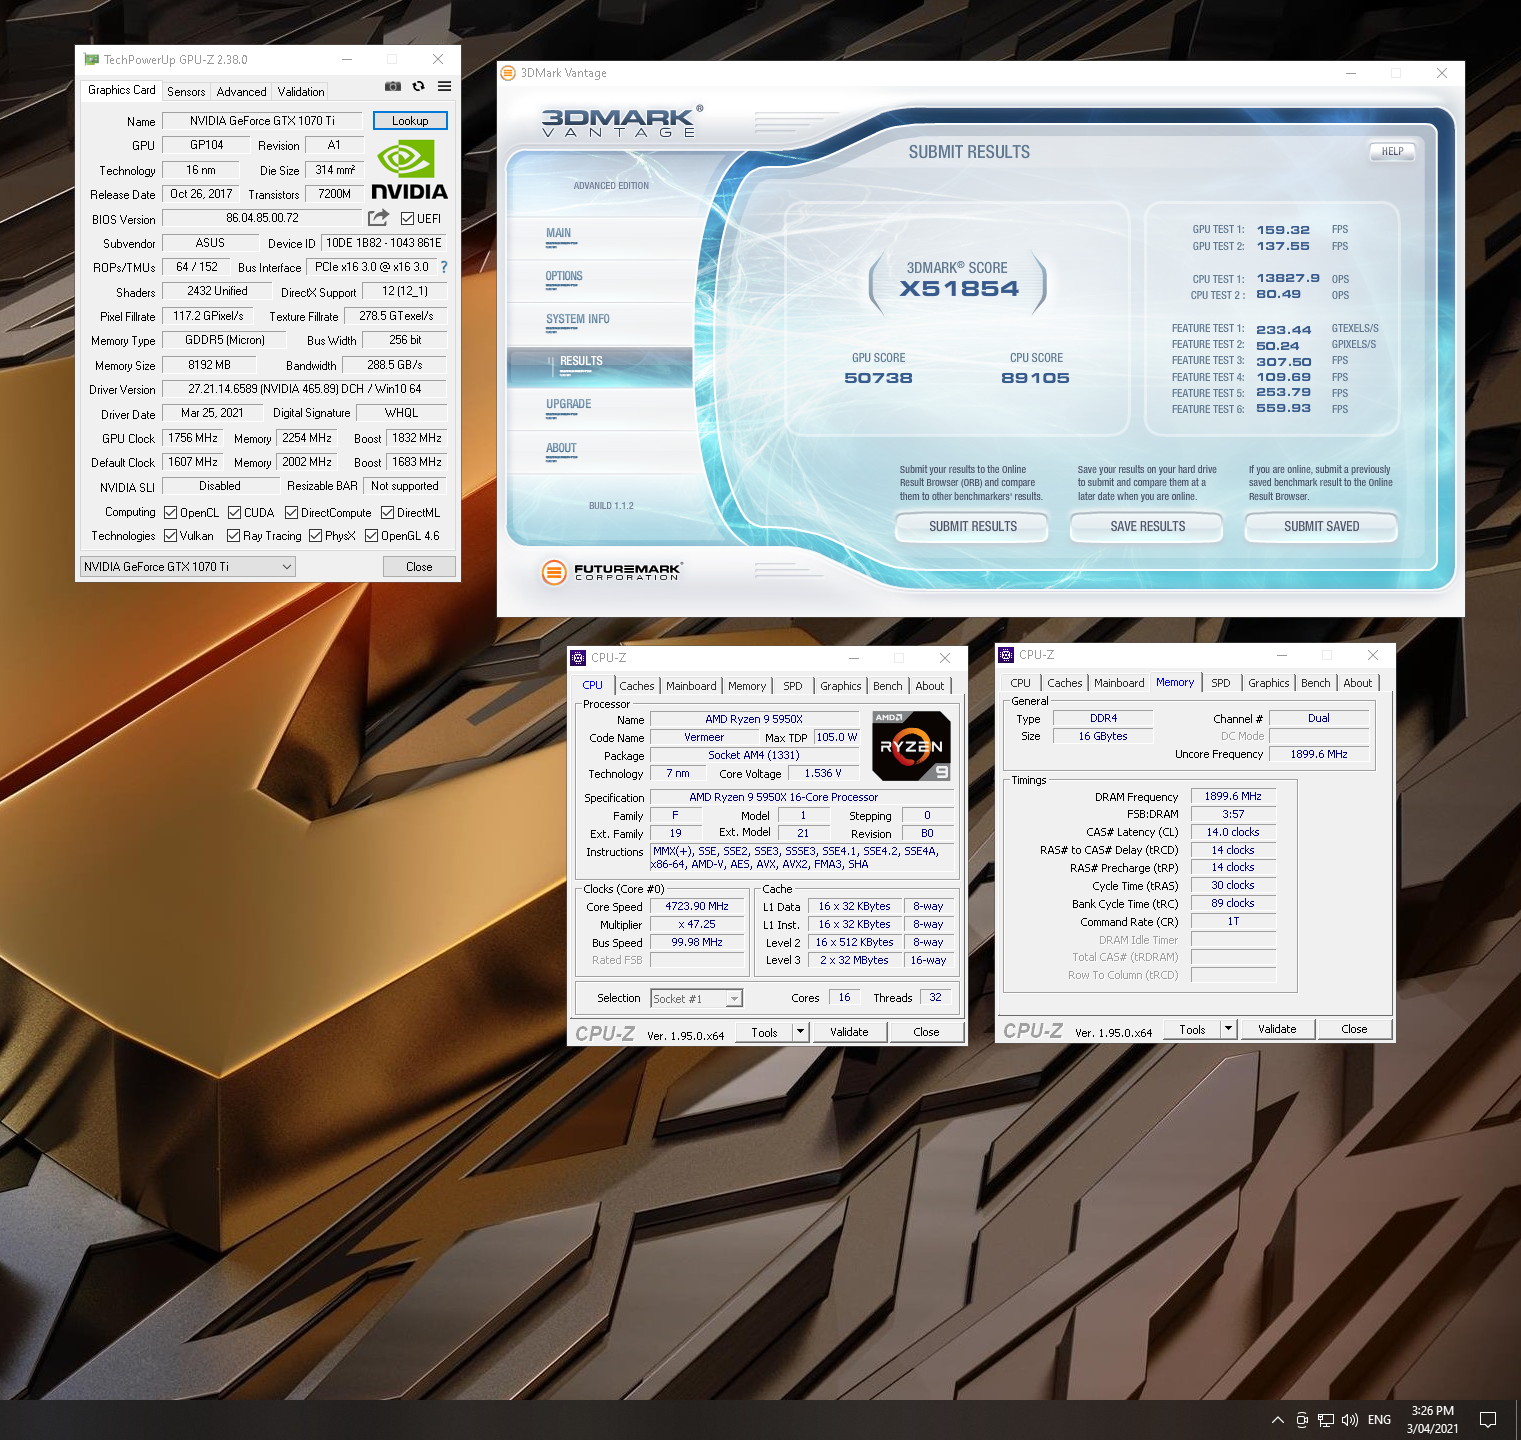The height and width of the screenshot is (1440, 1521).
Task: Toggle the Vulkan checkbox
Action: [170, 536]
